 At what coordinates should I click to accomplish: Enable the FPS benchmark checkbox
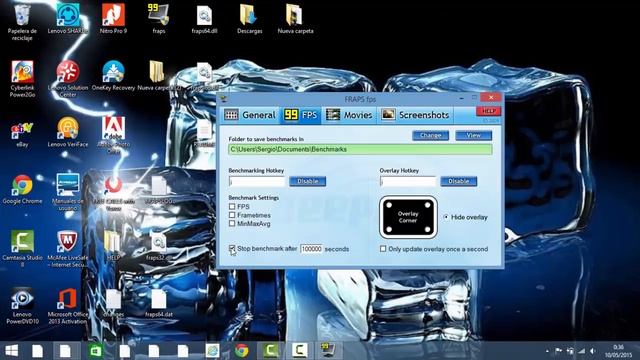(232, 207)
